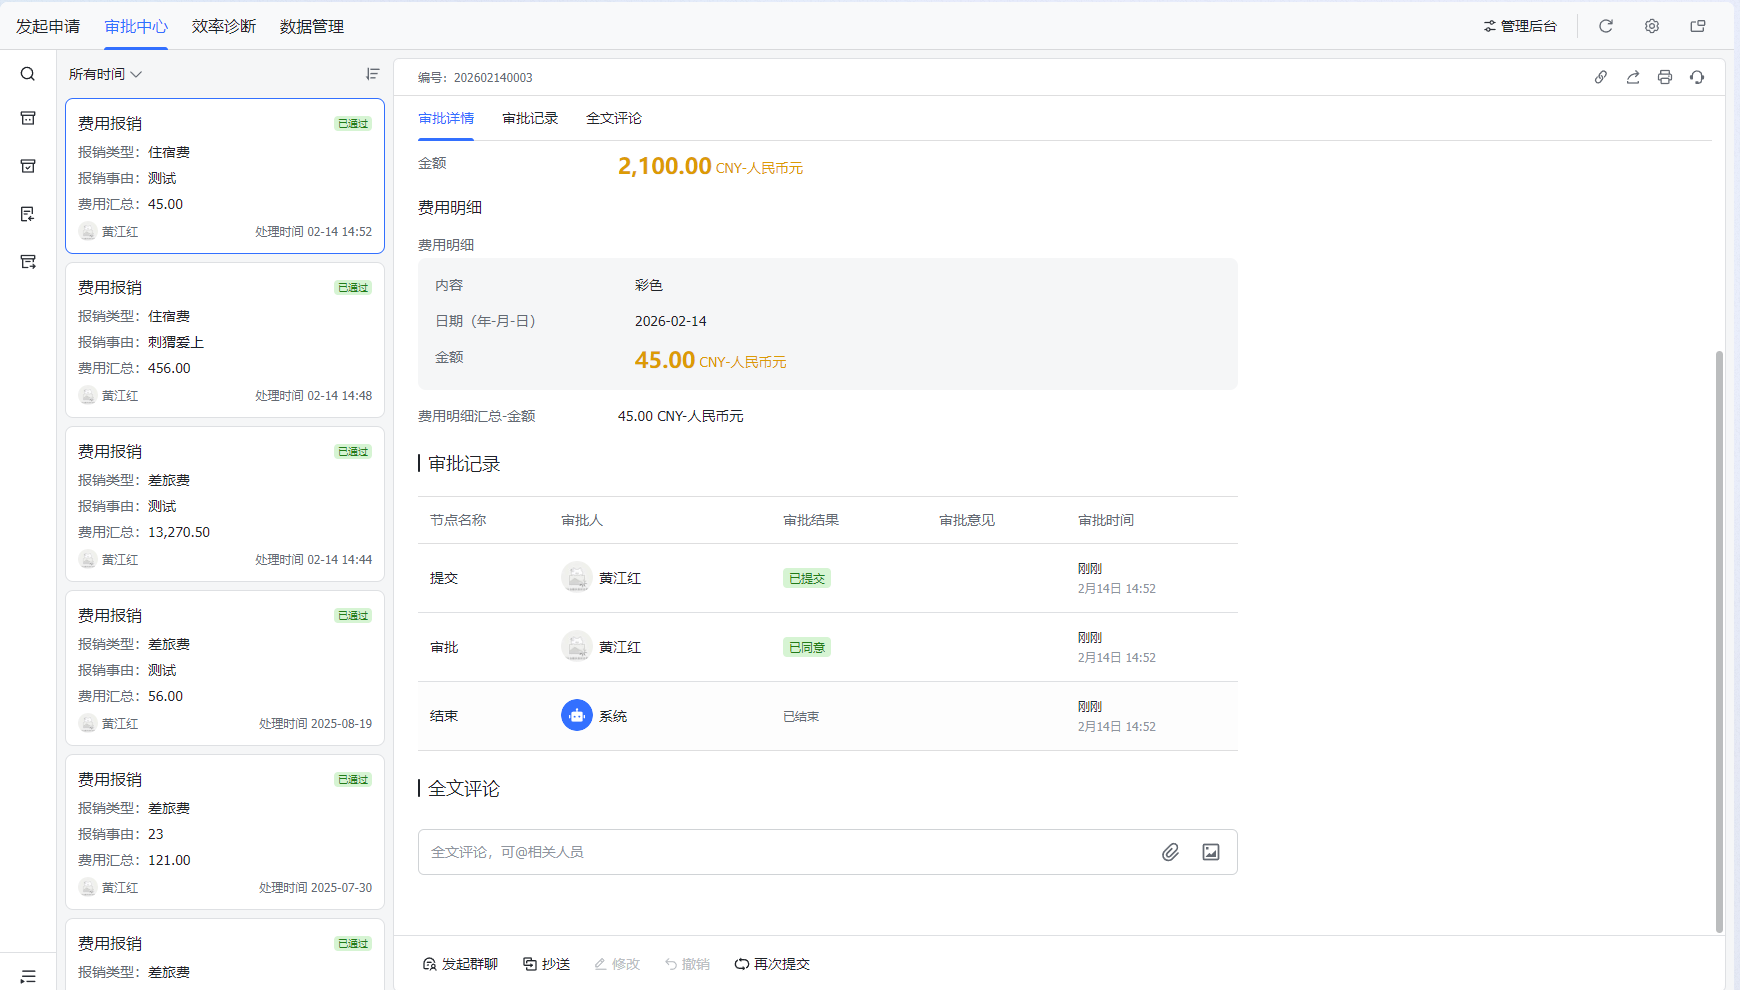Open the pop-out window icon at top right
Image resolution: width=1740 pixels, height=990 pixels.
coord(1698,26)
